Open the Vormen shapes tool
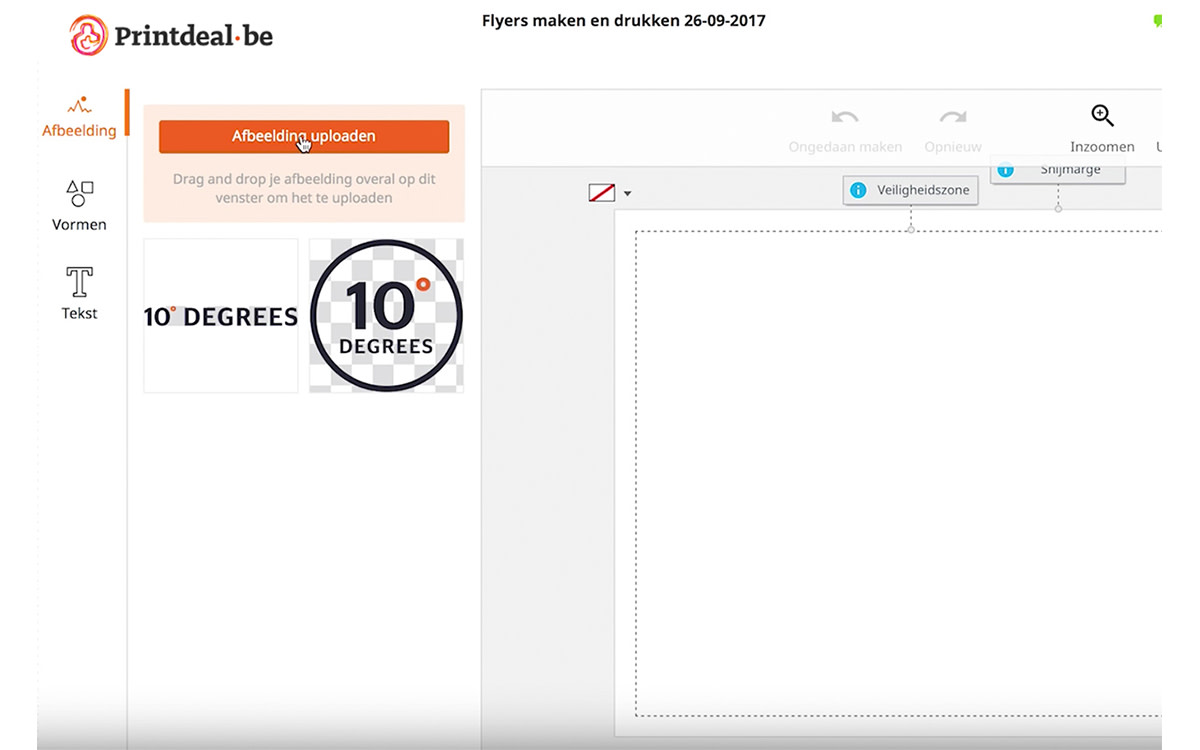 pos(79,193)
